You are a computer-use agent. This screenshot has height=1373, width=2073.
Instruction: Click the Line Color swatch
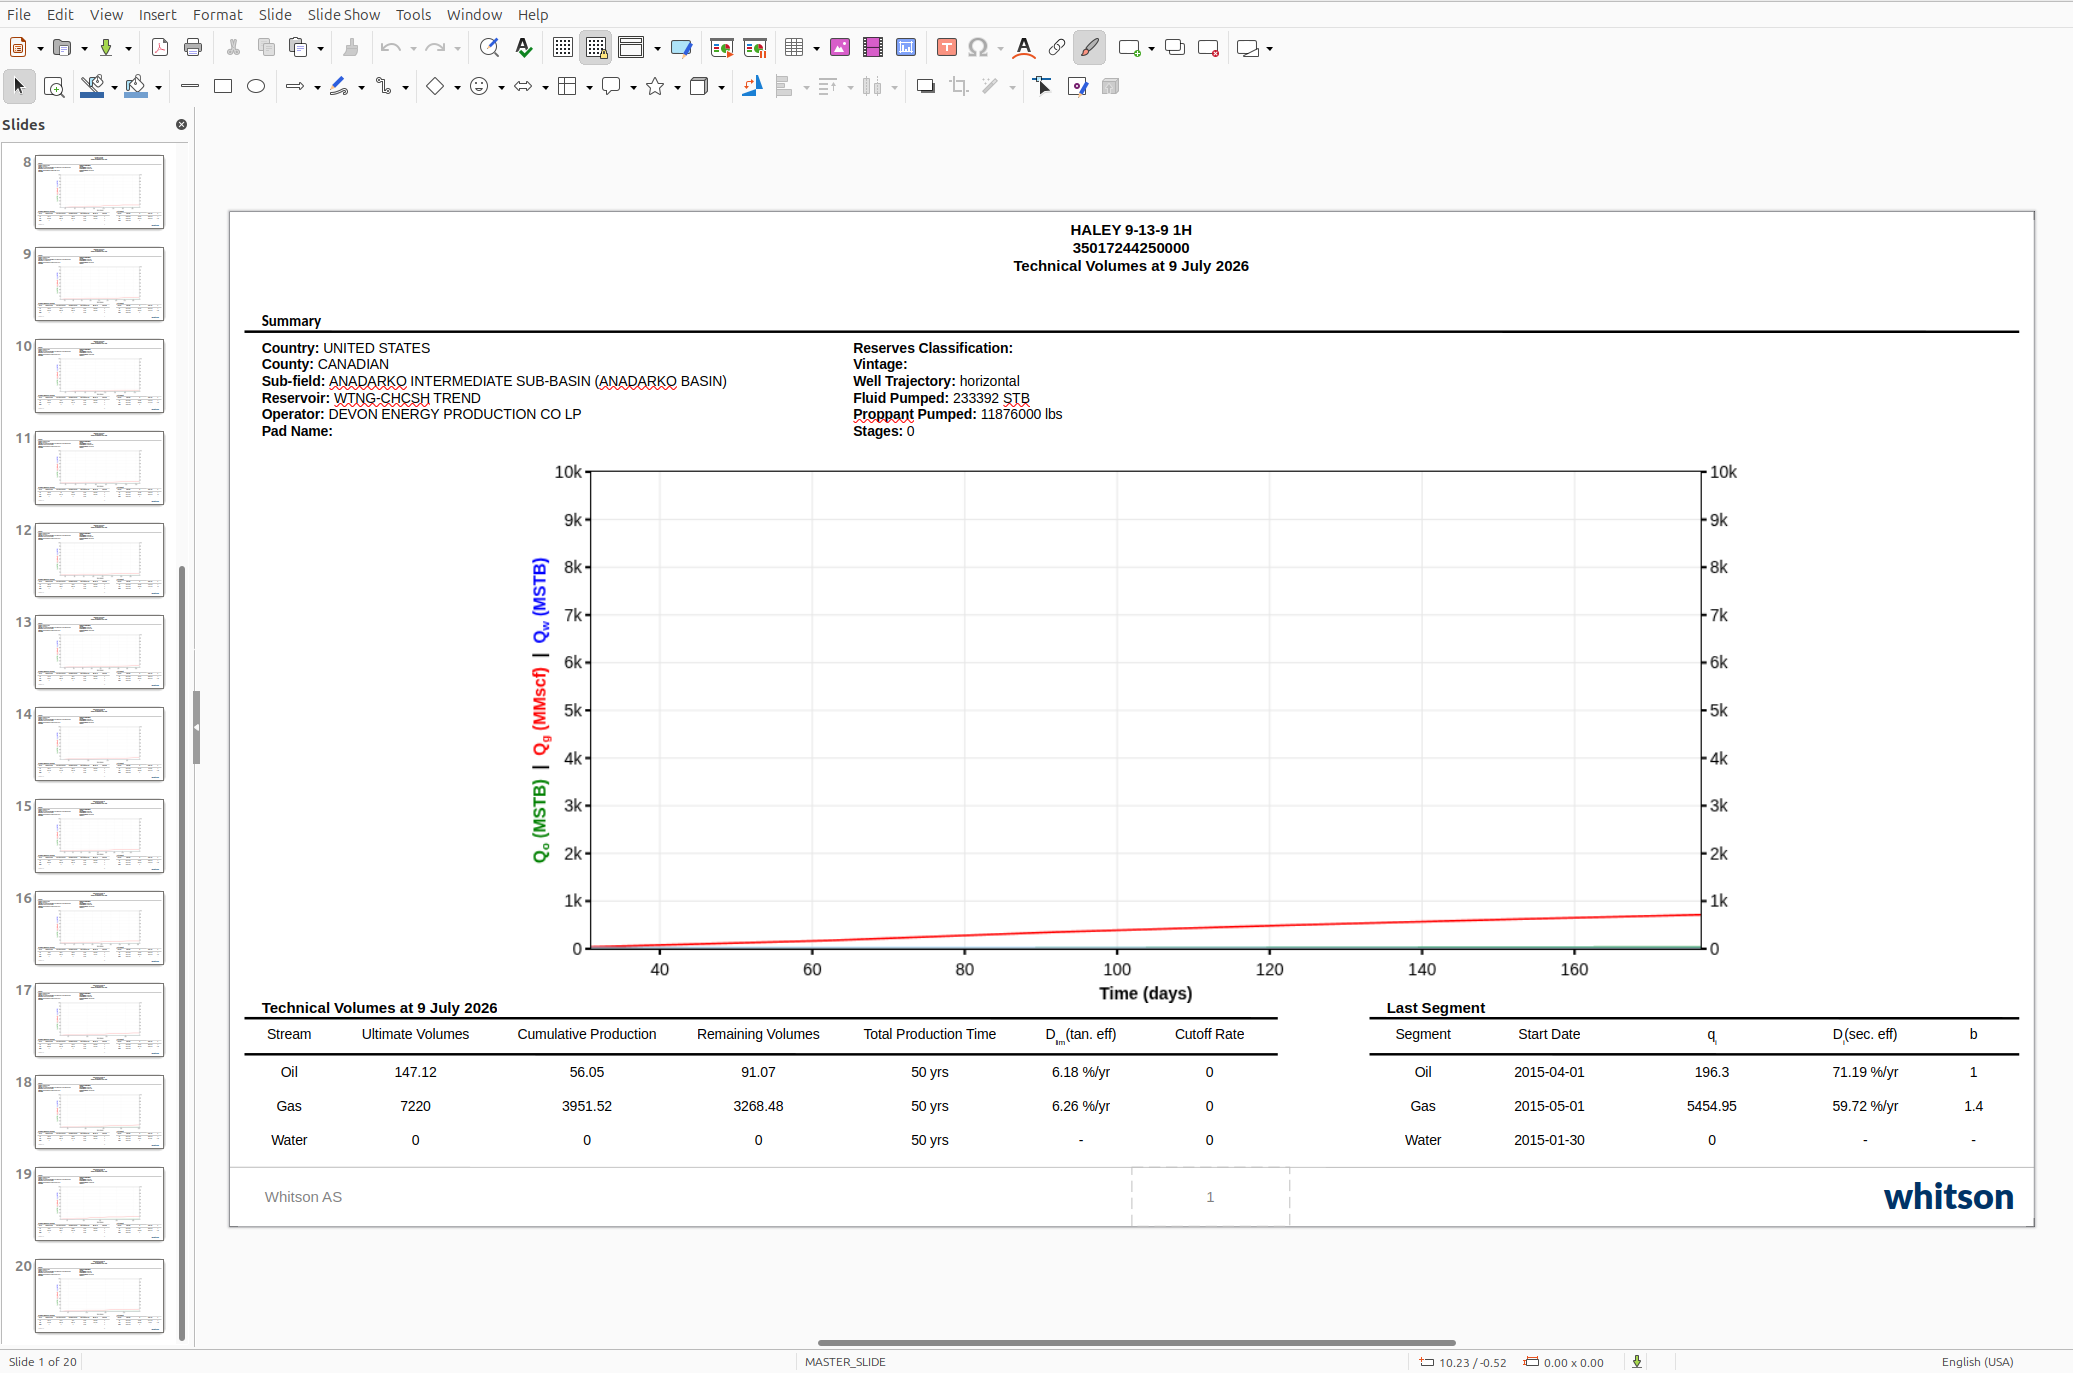(x=92, y=87)
